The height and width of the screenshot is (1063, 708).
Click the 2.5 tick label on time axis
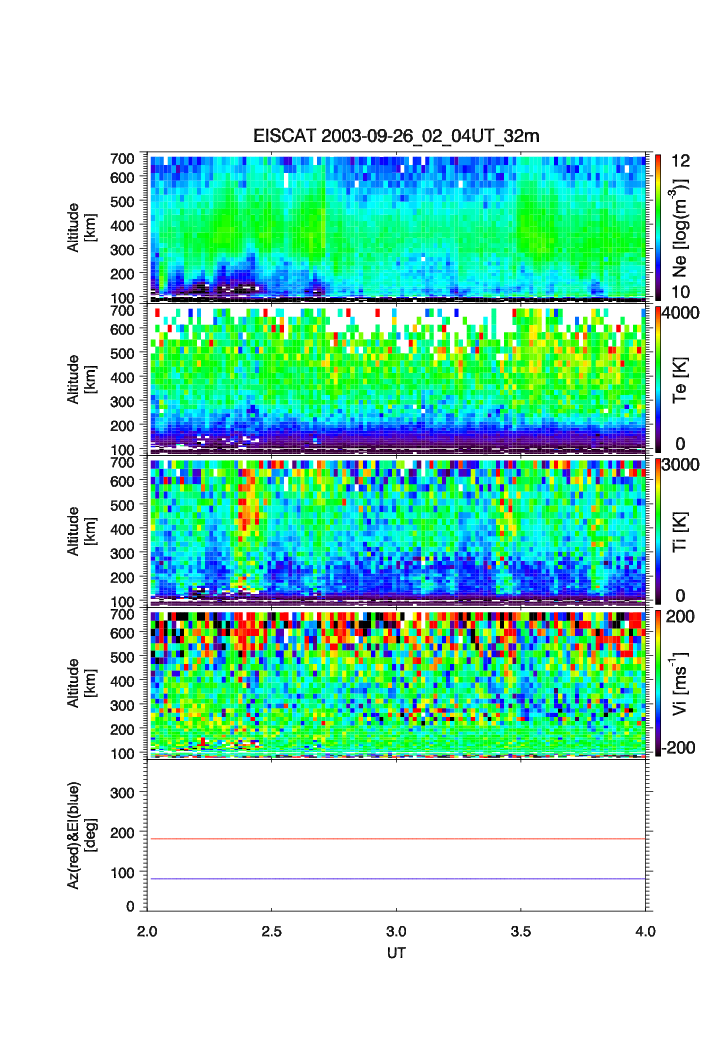272,931
